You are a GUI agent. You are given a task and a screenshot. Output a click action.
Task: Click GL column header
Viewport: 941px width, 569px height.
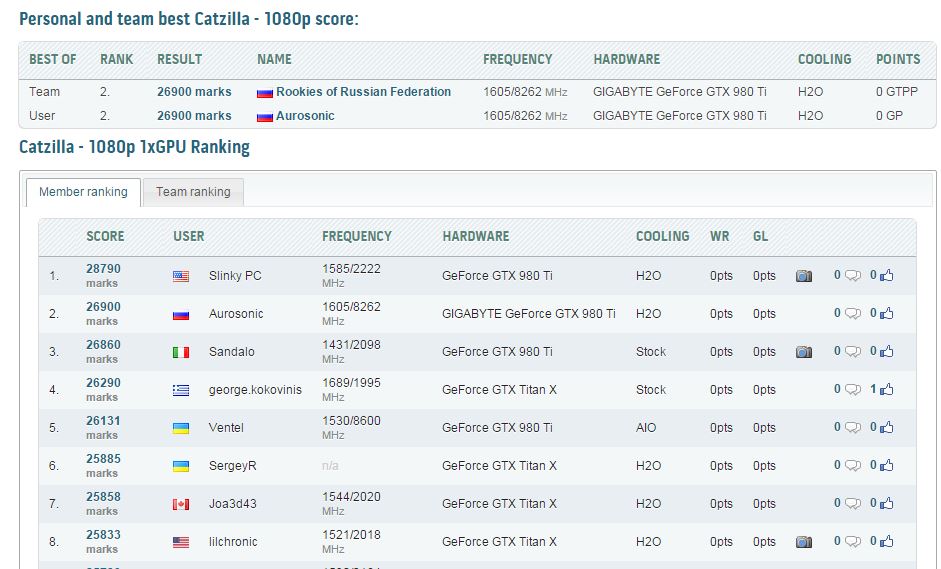click(760, 236)
